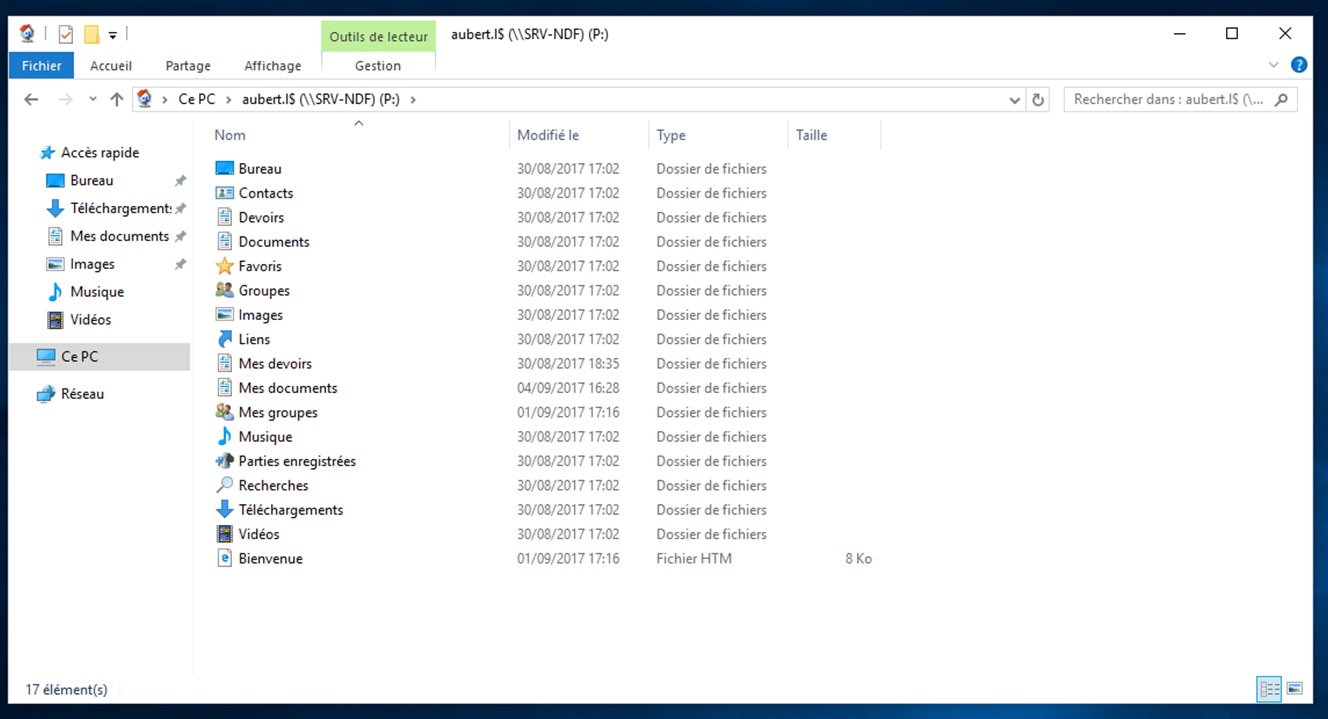
Task: Open the Fichier menu
Action: tap(41, 65)
